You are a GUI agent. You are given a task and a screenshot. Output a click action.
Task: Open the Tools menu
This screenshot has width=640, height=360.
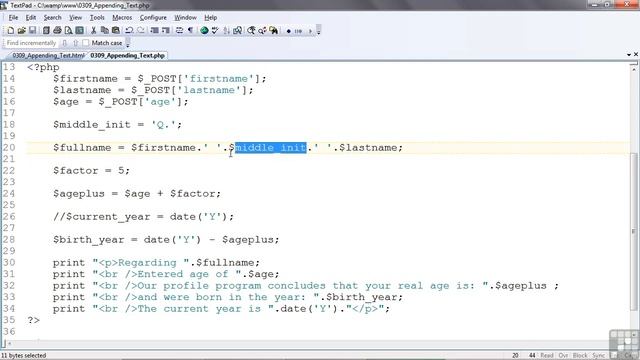pos(97,18)
